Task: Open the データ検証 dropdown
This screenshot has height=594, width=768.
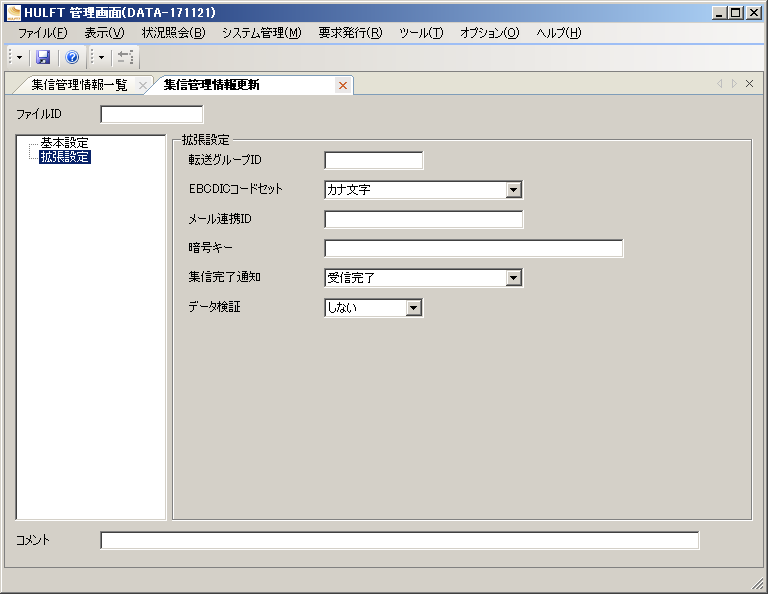Action: point(413,308)
